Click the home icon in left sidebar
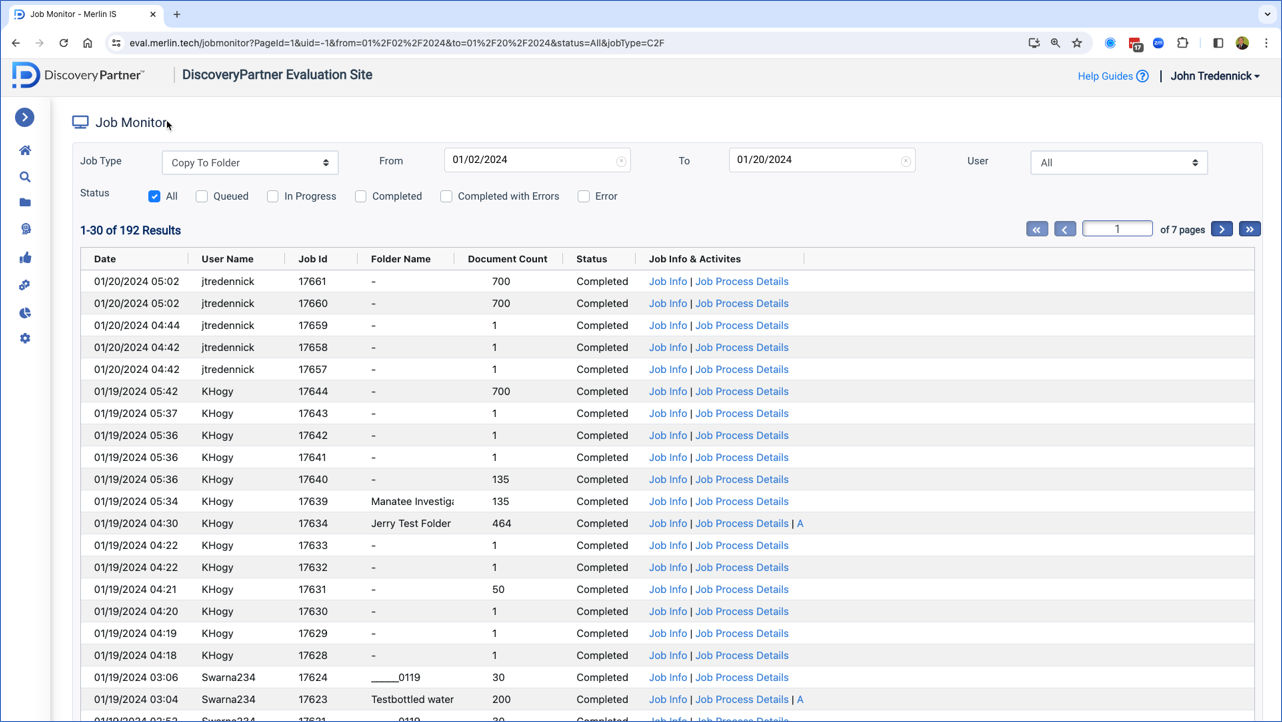Screen dimensions: 1282x722 click(x=25, y=150)
